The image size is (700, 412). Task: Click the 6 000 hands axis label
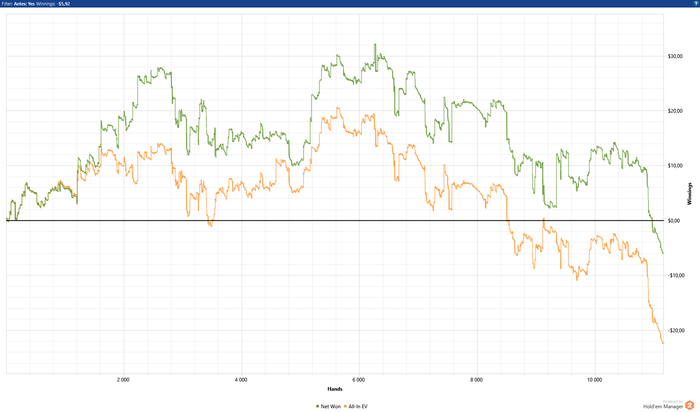tap(358, 380)
